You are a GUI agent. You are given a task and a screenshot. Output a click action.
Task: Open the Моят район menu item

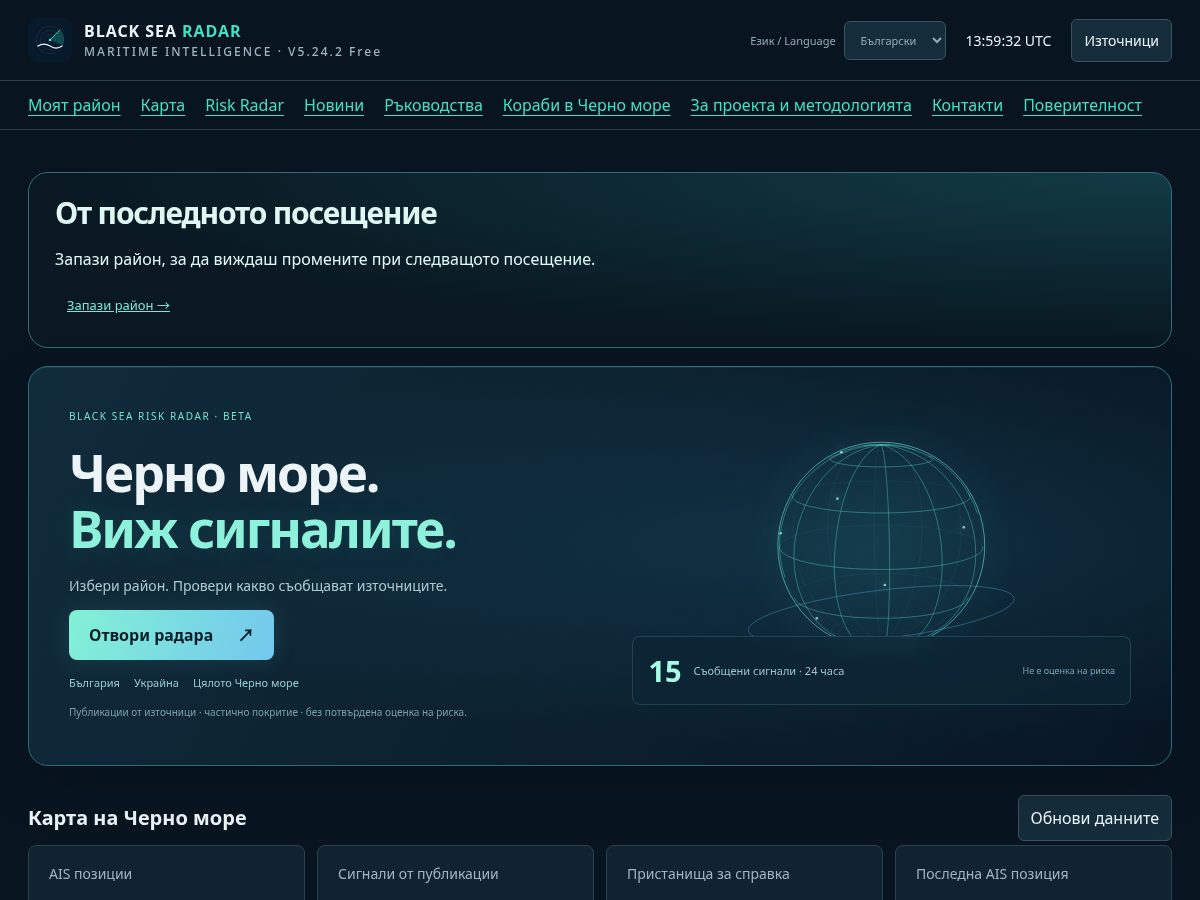[x=74, y=105]
